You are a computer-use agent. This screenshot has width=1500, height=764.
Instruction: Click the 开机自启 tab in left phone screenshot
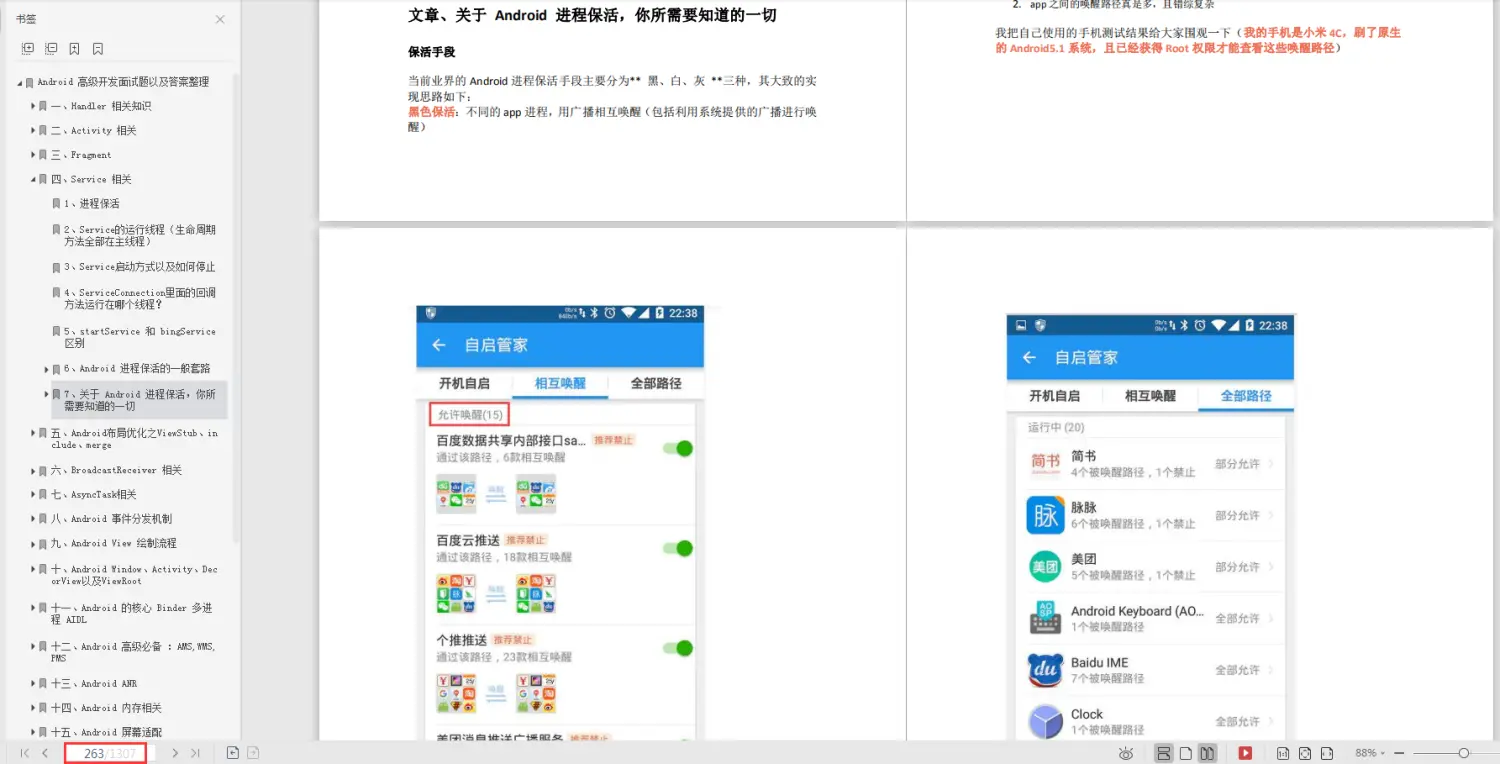pos(464,383)
